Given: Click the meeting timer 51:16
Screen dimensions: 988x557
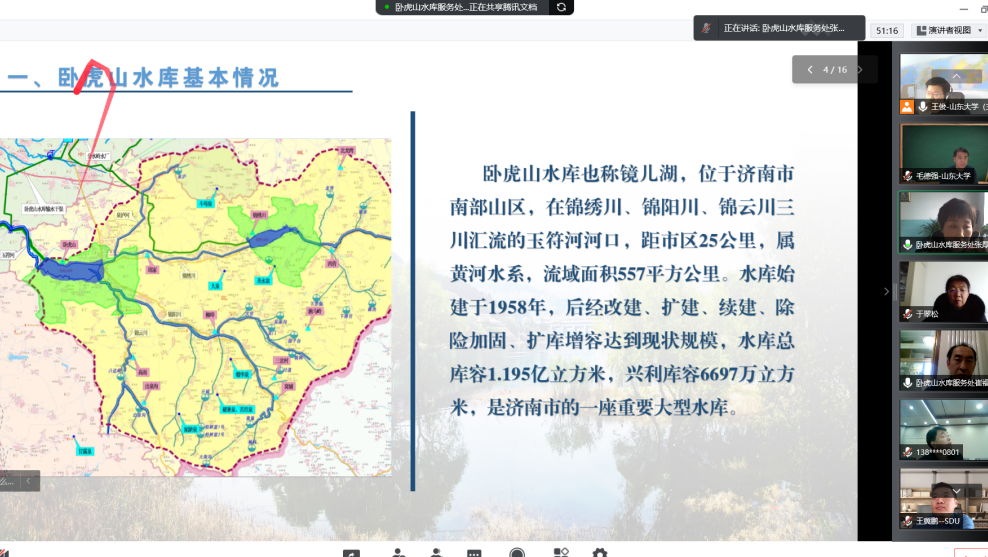Looking at the screenshot, I should coord(887,31).
